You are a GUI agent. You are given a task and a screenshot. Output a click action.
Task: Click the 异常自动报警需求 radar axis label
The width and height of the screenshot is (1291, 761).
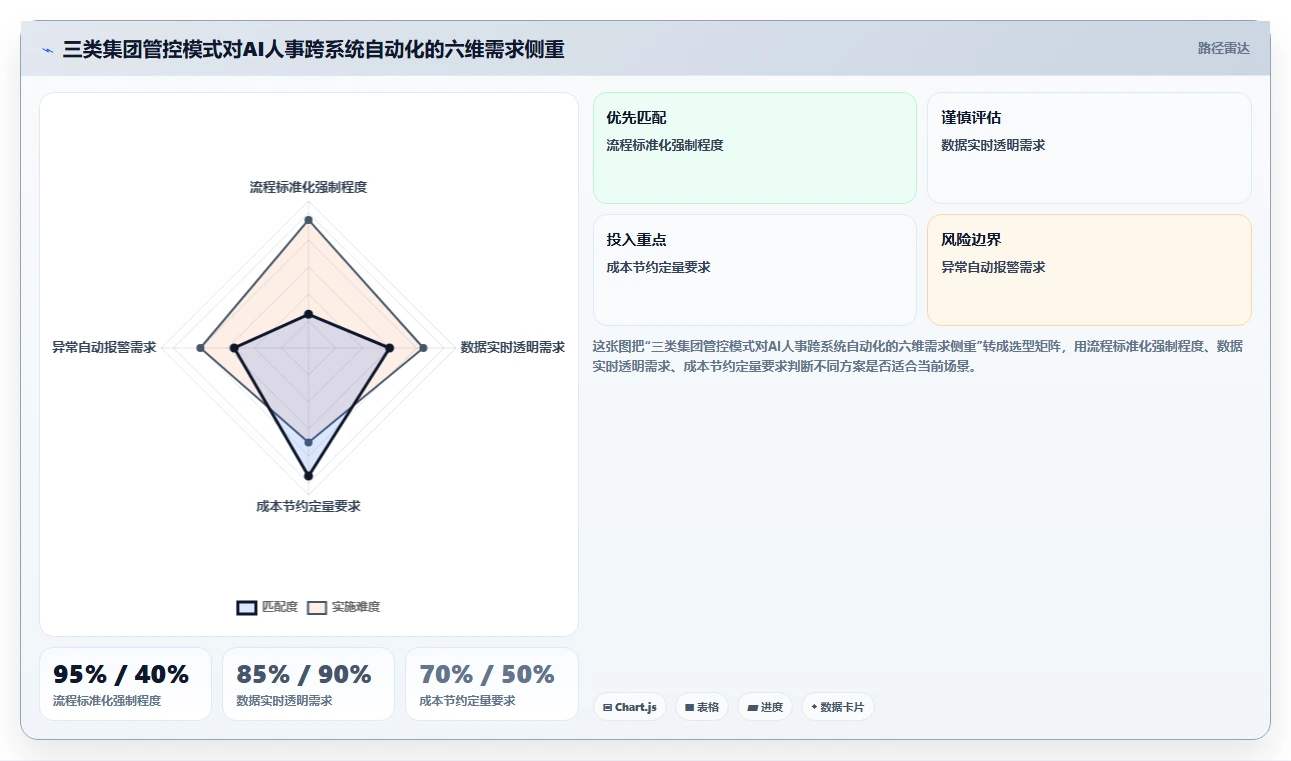pyautogui.click(x=104, y=347)
